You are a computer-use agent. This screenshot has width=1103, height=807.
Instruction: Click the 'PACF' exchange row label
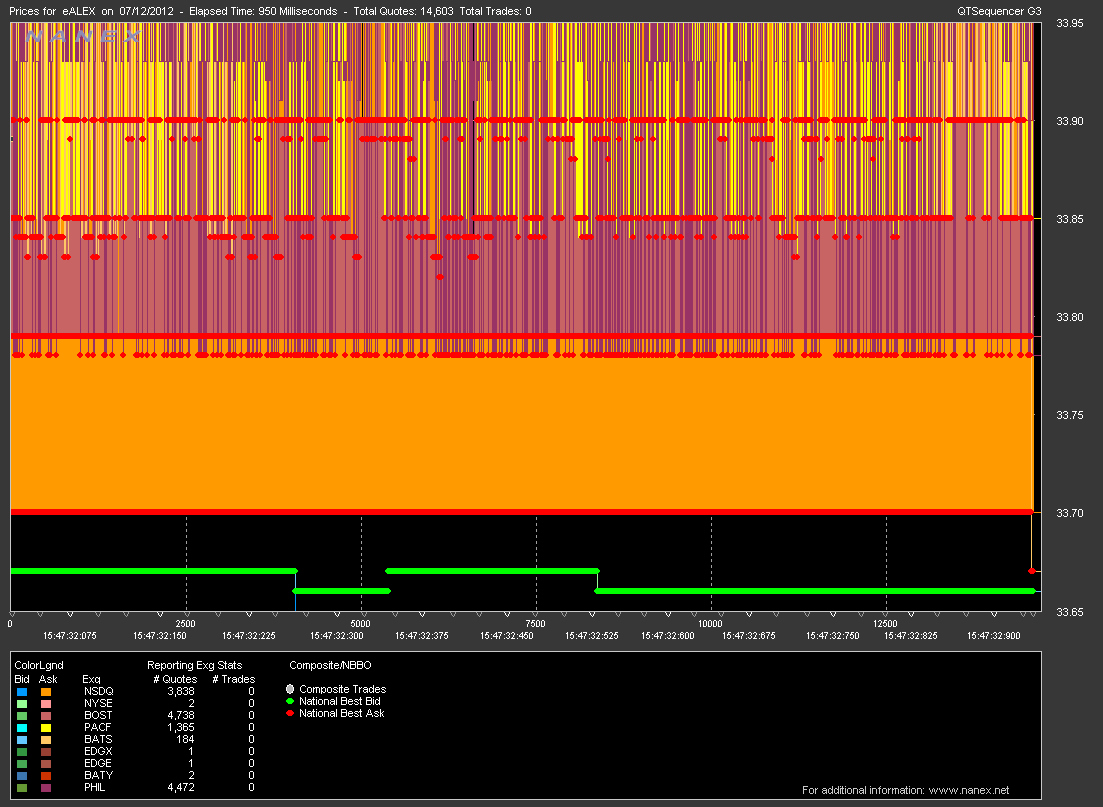98,727
